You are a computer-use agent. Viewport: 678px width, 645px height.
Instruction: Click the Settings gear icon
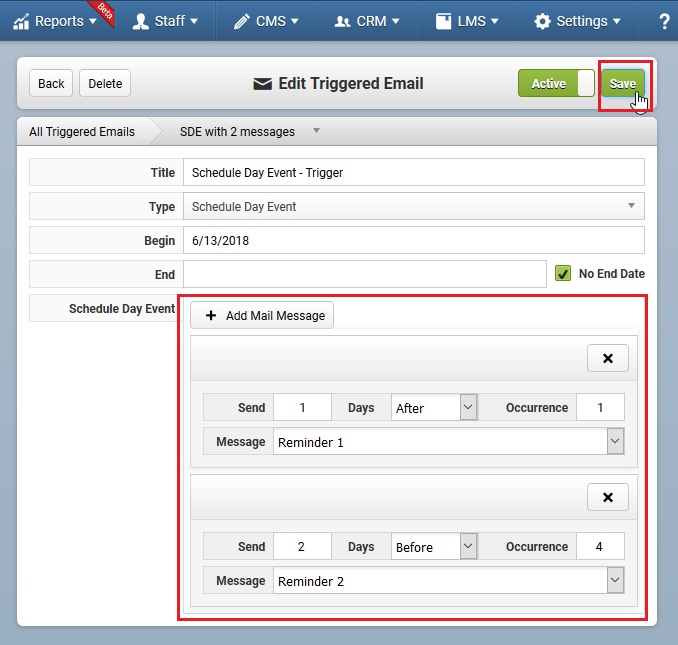pyautogui.click(x=542, y=21)
